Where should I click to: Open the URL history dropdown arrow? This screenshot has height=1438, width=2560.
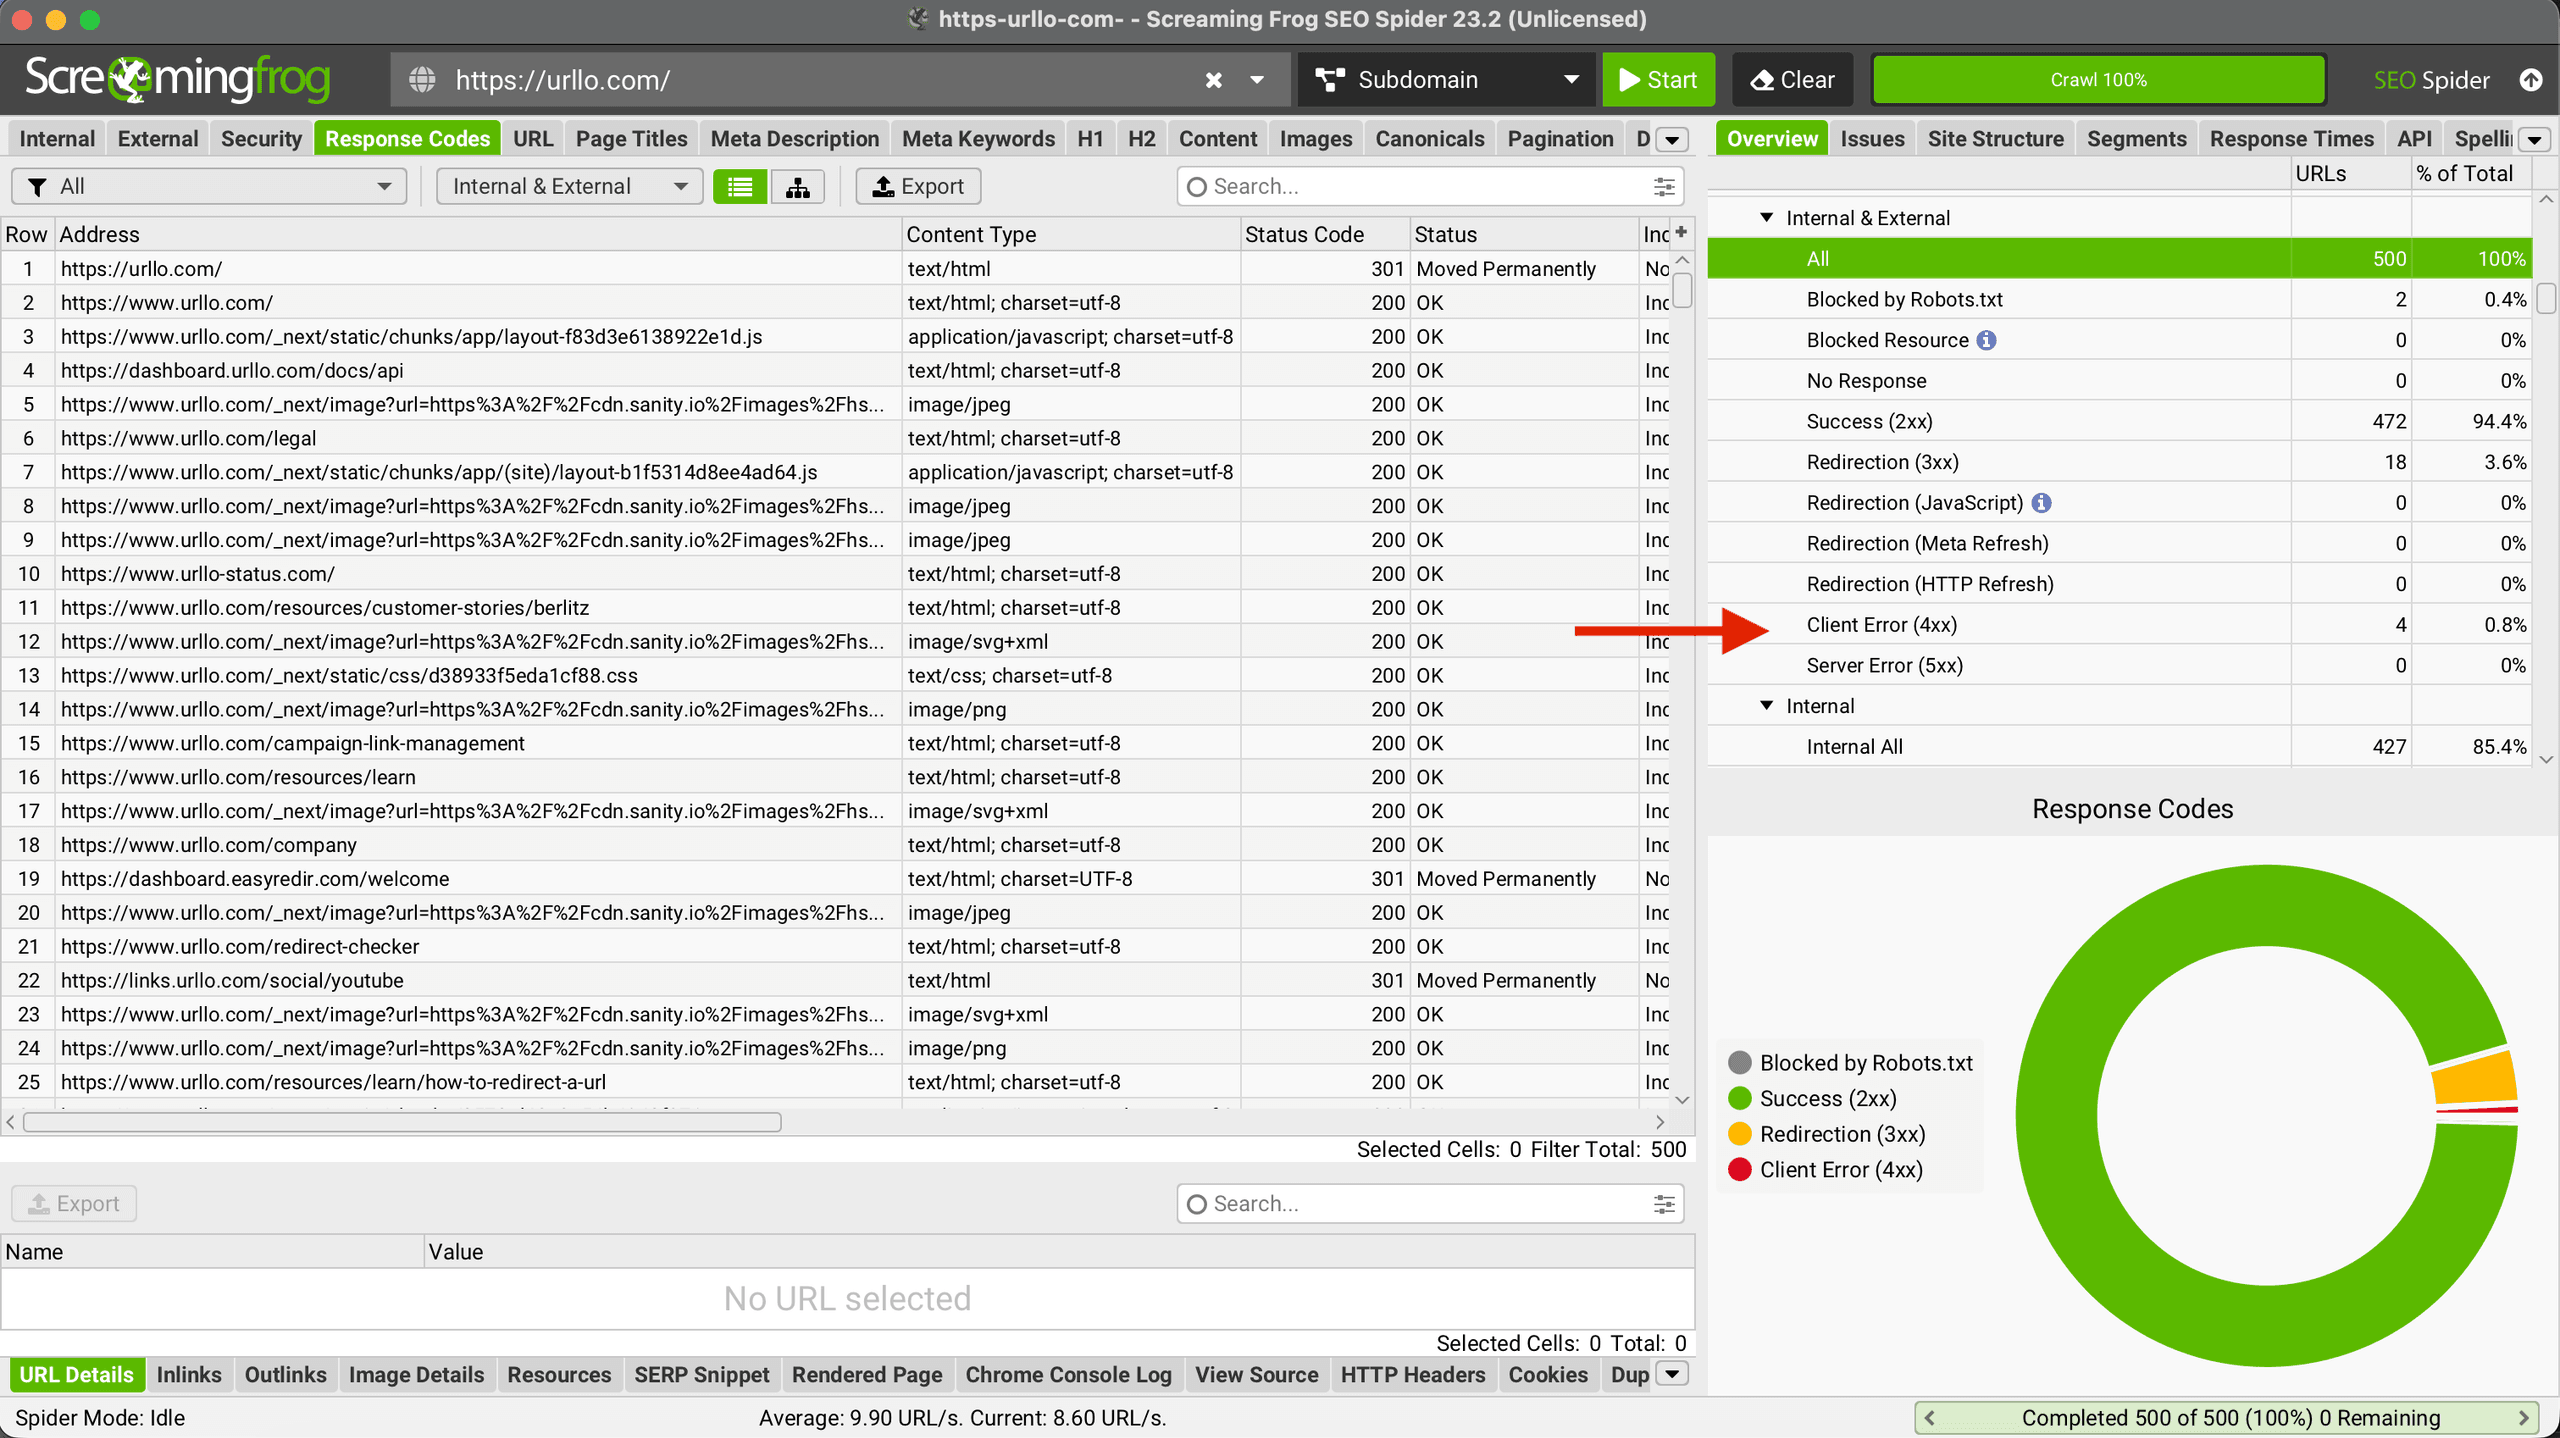tap(1257, 80)
